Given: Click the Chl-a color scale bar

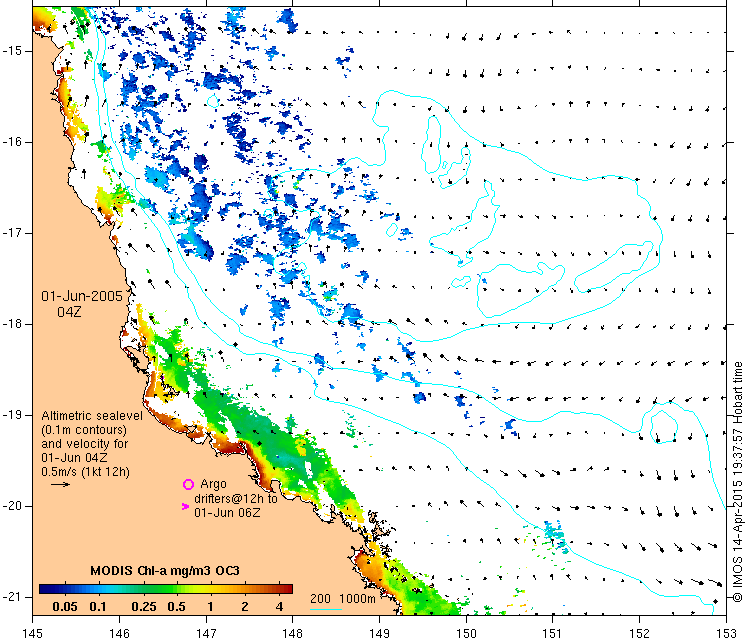Looking at the screenshot, I should click(x=165, y=589).
